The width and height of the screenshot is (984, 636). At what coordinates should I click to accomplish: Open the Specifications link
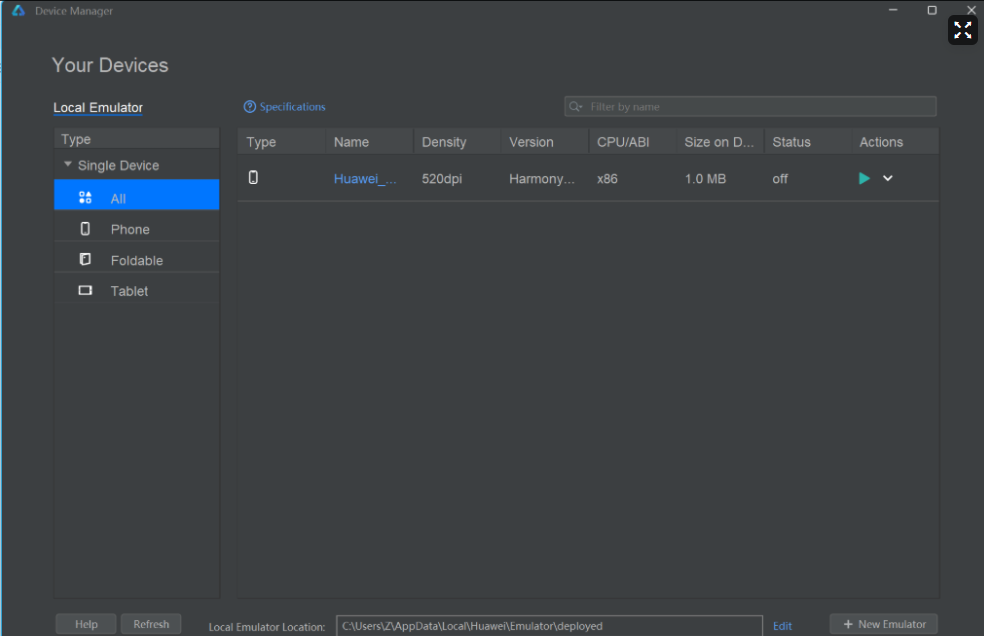[x=292, y=107]
